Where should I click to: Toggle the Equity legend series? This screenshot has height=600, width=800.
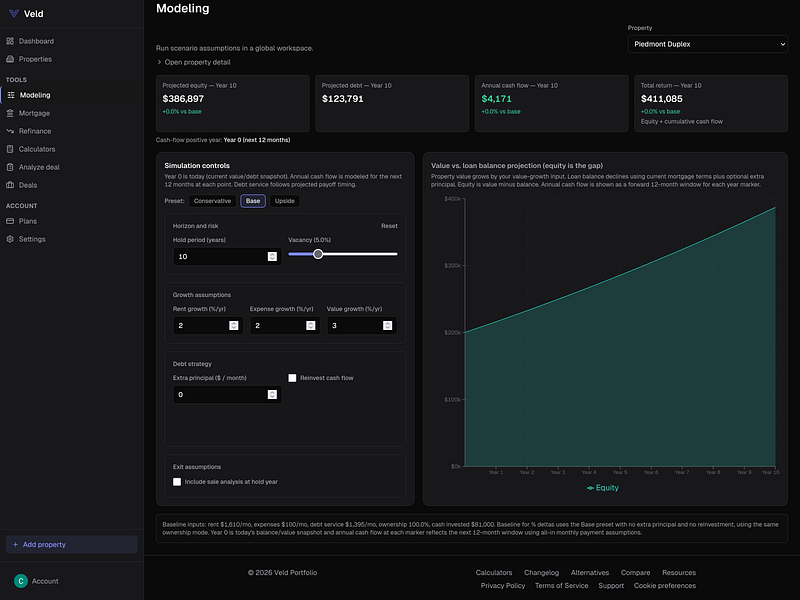(x=603, y=488)
